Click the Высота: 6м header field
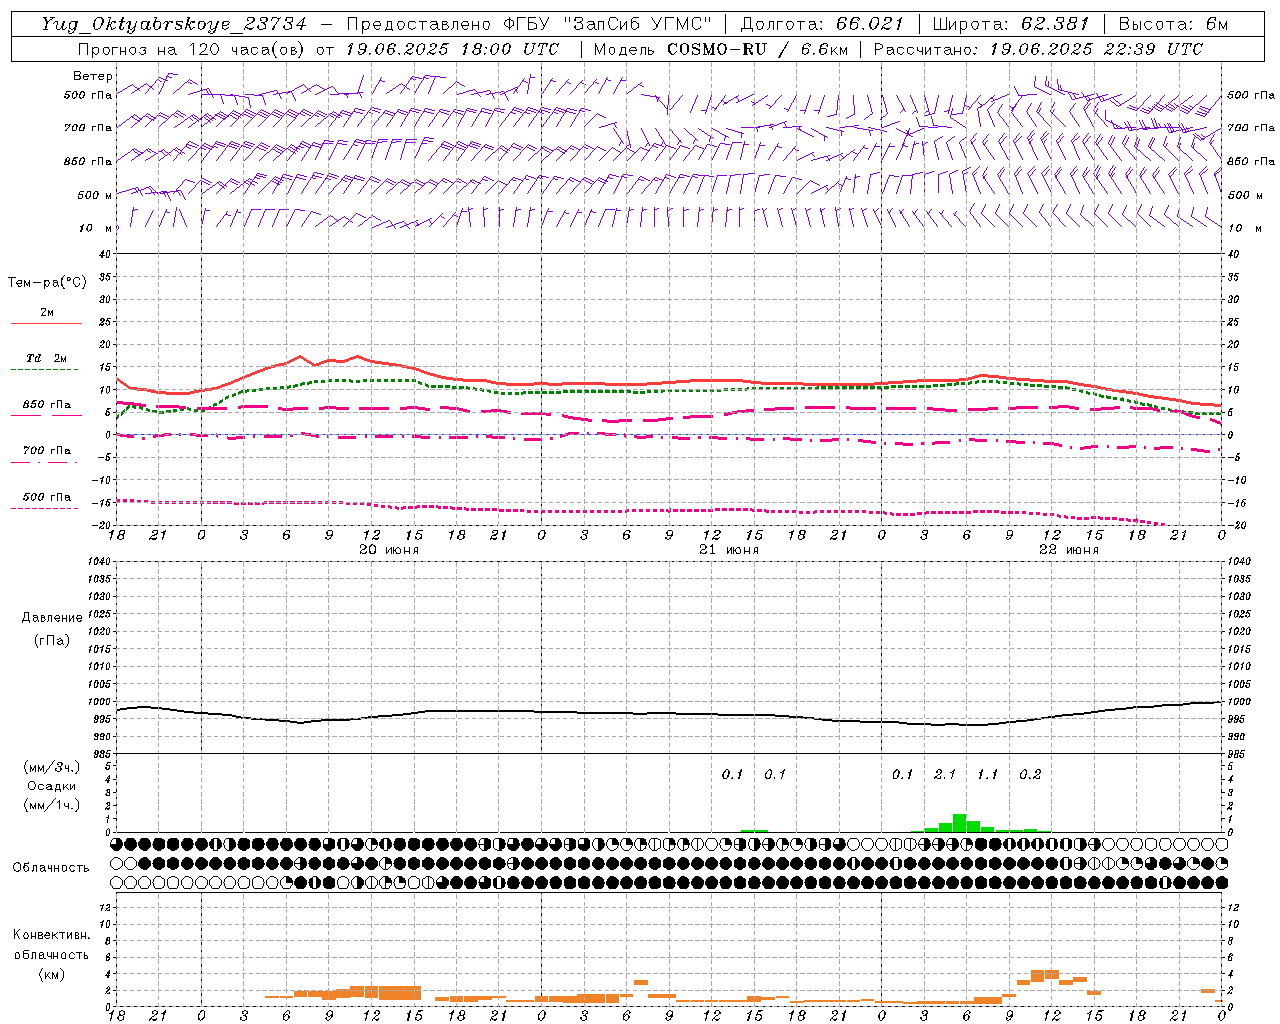This screenshot has width=1280, height=1024. point(1173,24)
